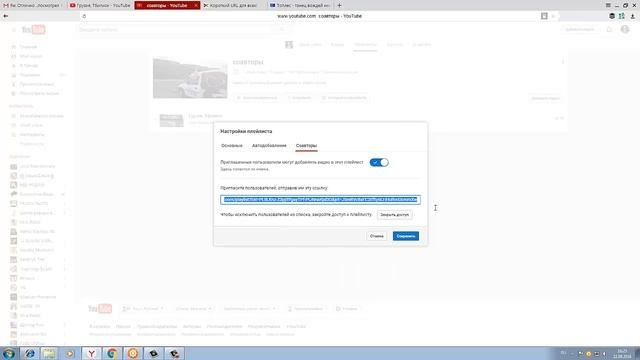Open the media player taskbar icon
Viewport: 640px width, 360px height.
tap(70, 353)
